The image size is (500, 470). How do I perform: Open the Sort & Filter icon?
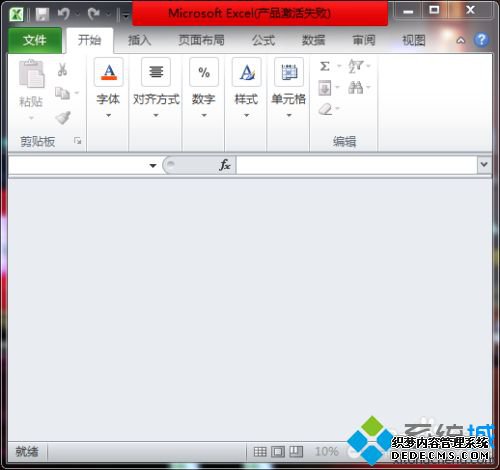click(355, 66)
